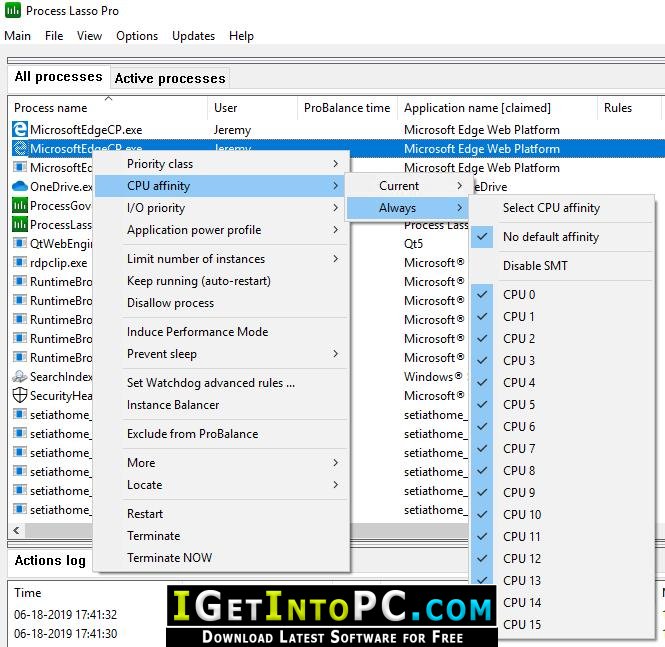Toggle CPU 12 affinity

(562, 559)
